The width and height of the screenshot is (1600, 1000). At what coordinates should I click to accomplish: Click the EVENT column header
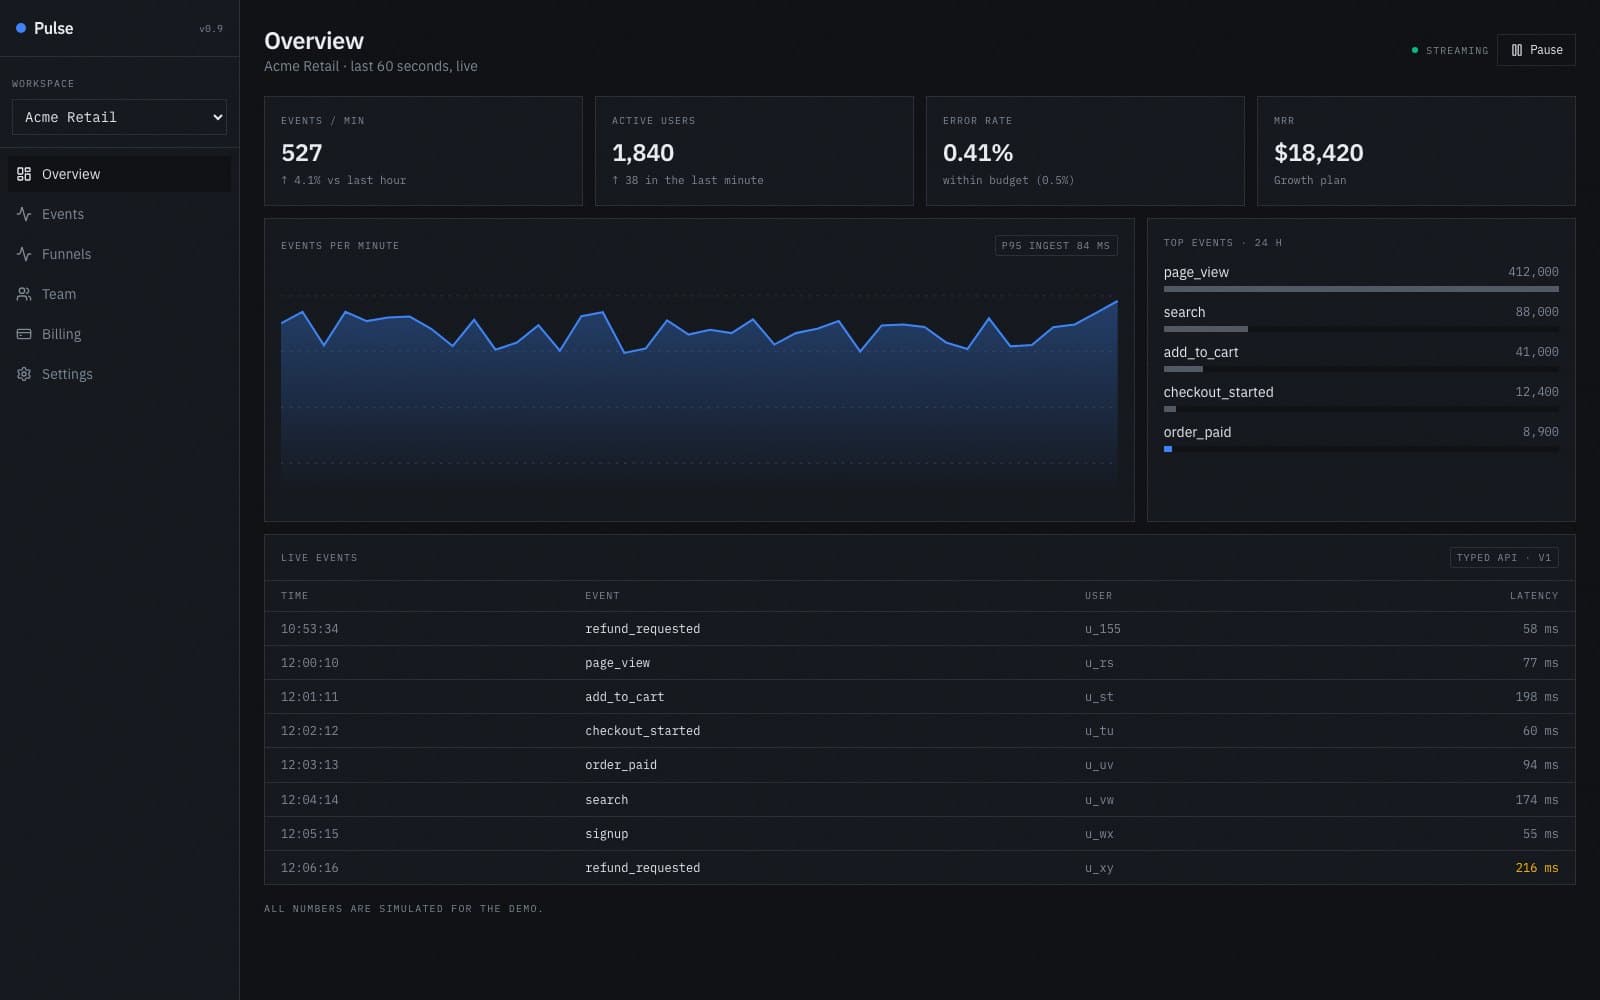coord(602,596)
